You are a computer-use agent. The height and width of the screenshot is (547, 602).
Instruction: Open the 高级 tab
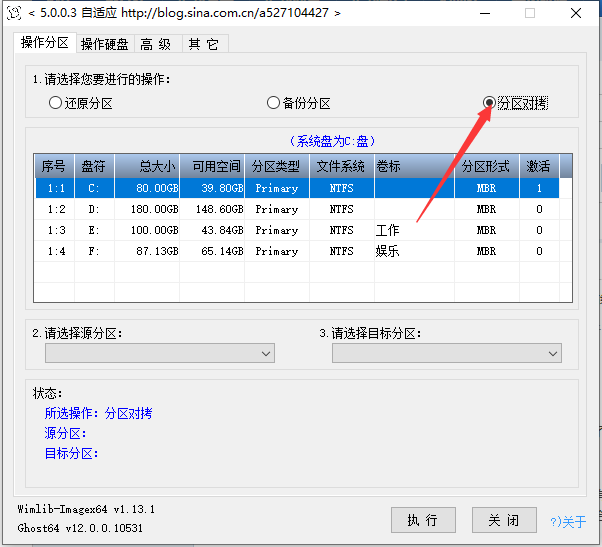tap(156, 44)
